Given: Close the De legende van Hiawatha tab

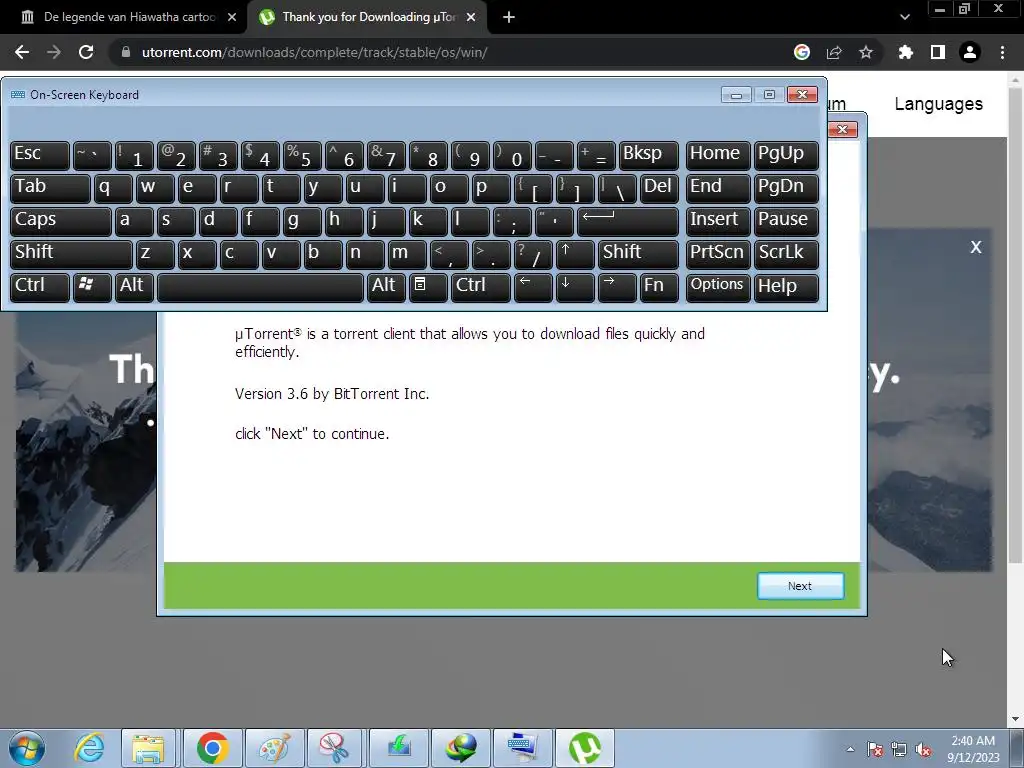Looking at the screenshot, I should (232, 17).
